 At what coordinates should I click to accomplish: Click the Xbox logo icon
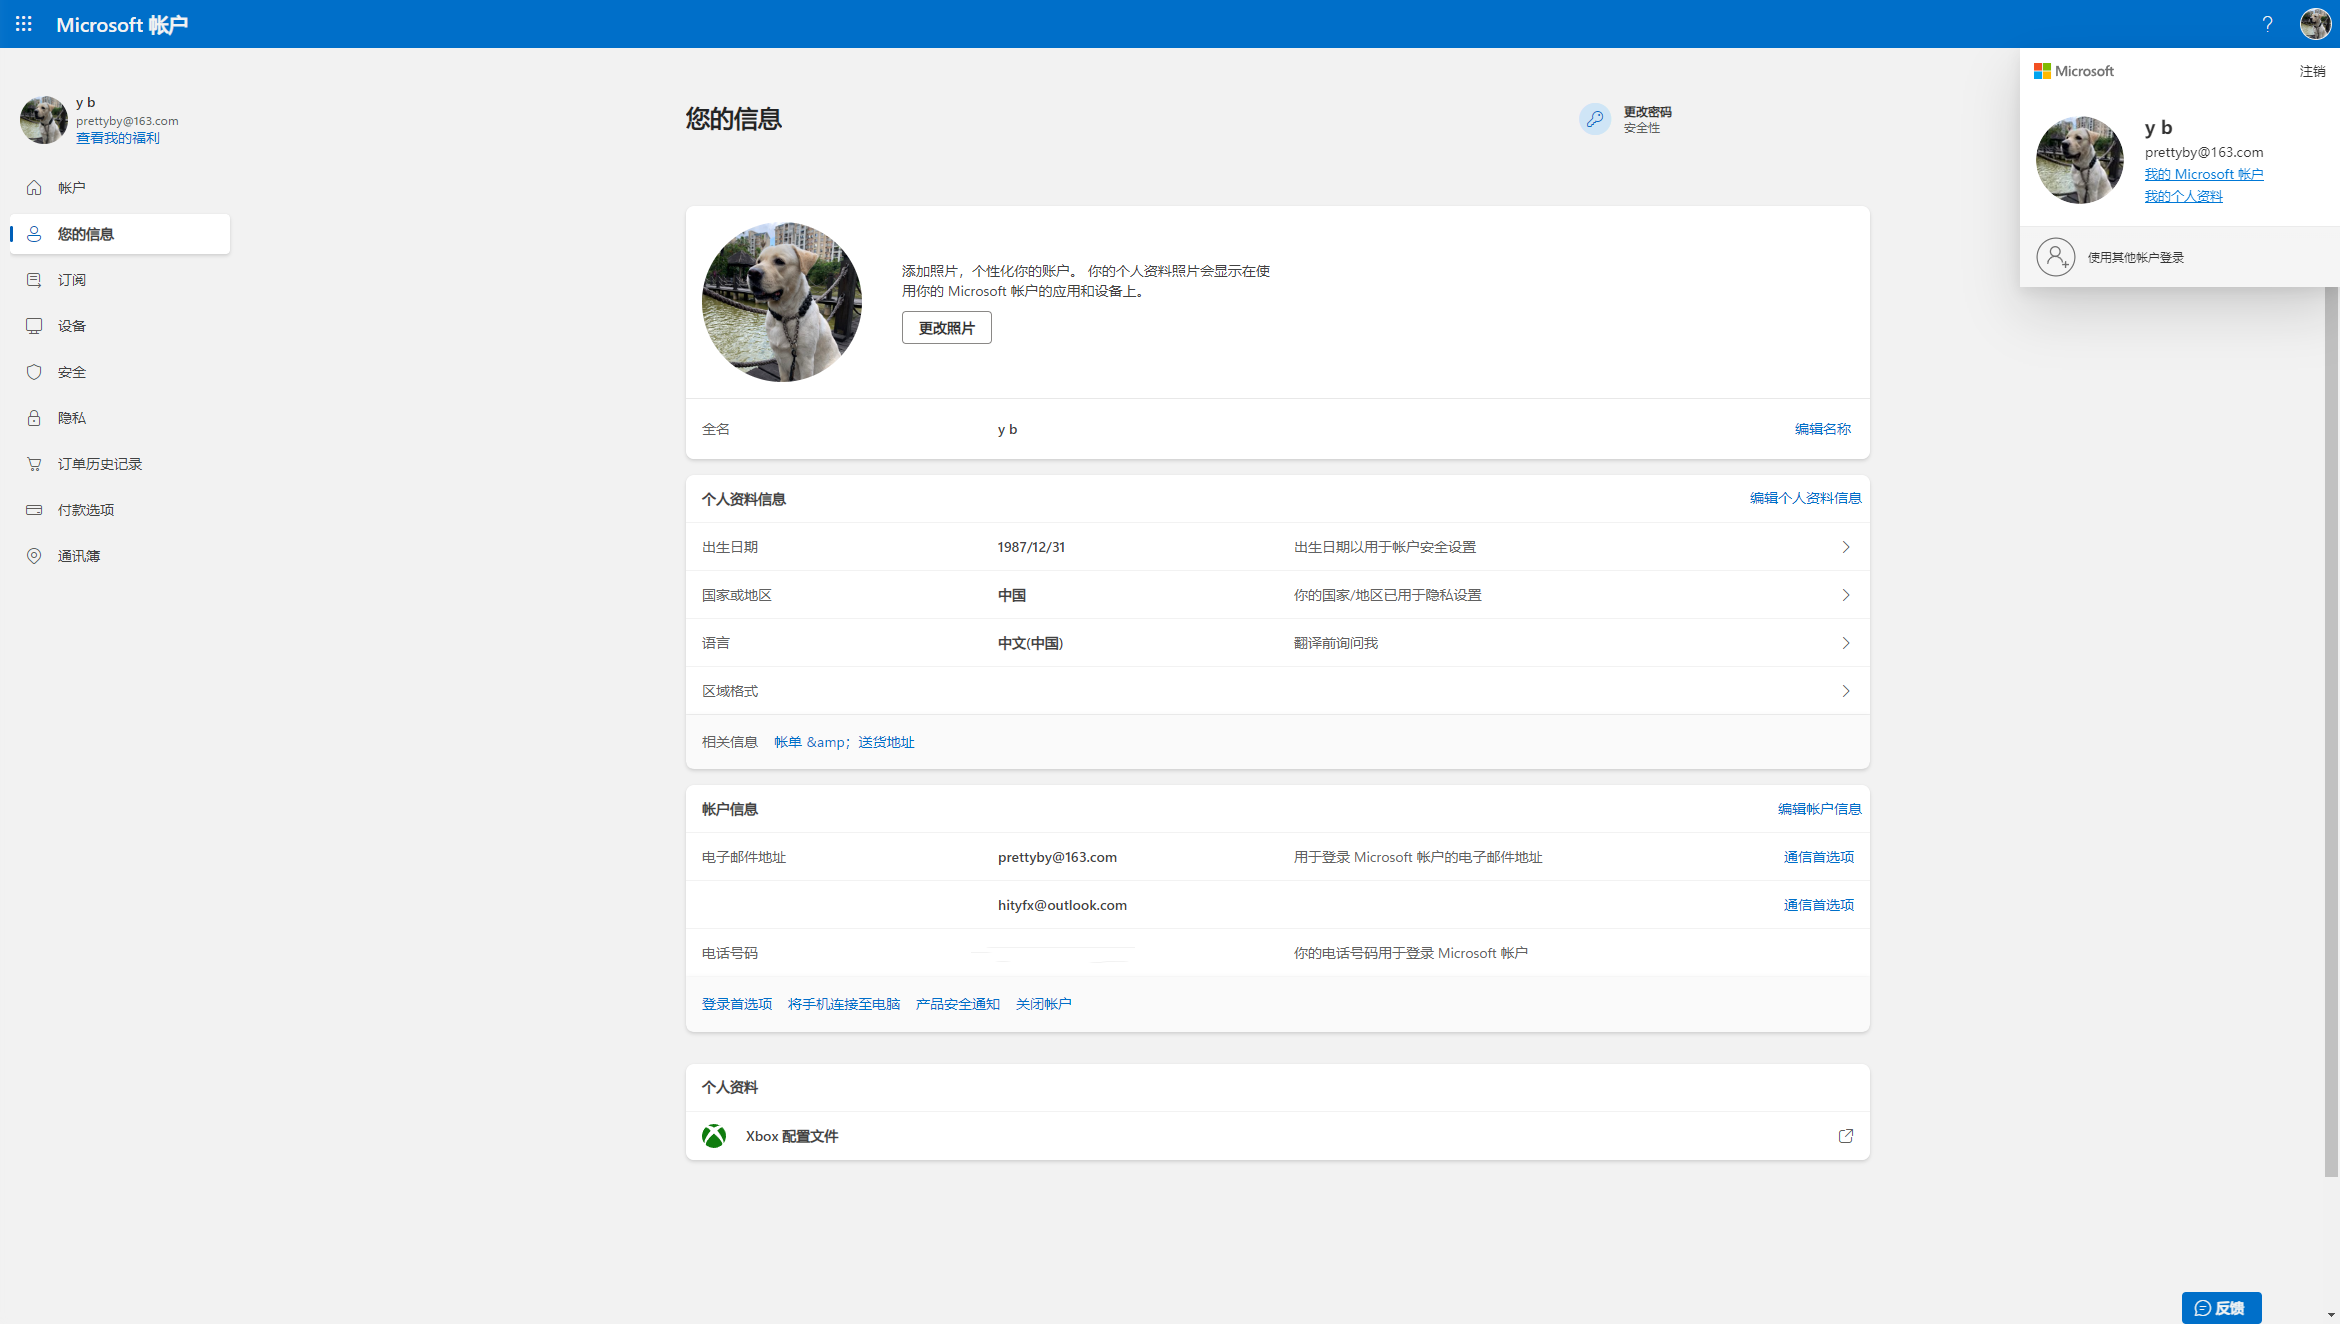pyautogui.click(x=714, y=1136)
